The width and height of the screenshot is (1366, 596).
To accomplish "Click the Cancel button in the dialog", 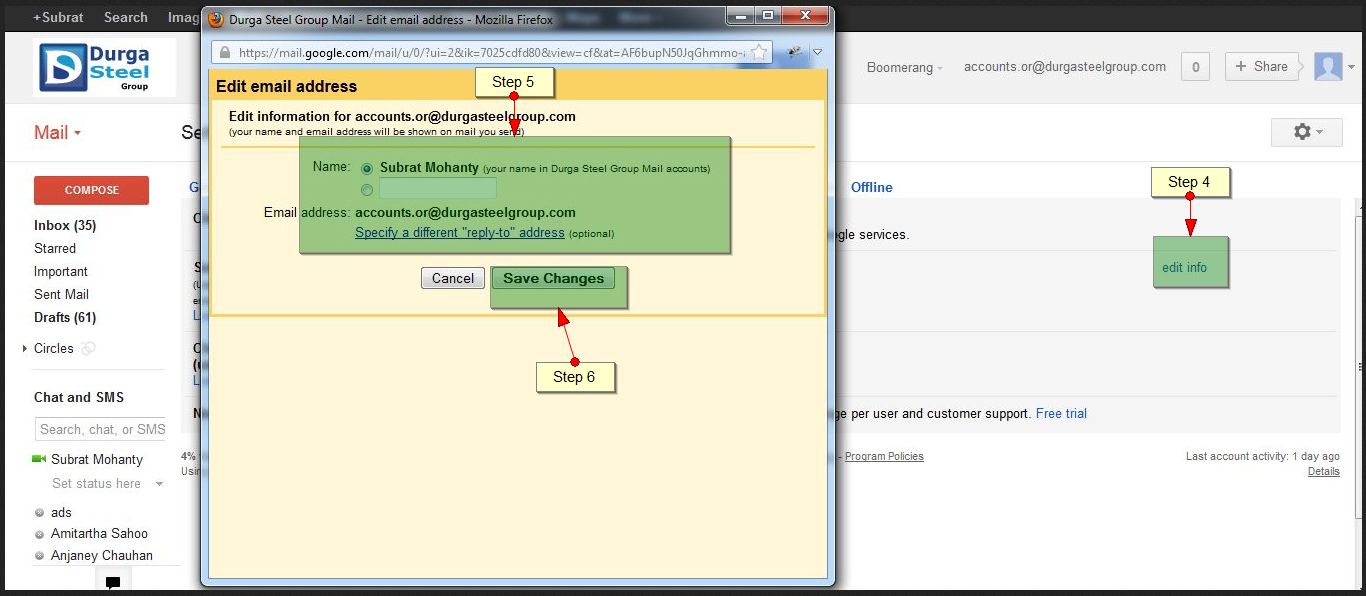I will click(453, 278).
